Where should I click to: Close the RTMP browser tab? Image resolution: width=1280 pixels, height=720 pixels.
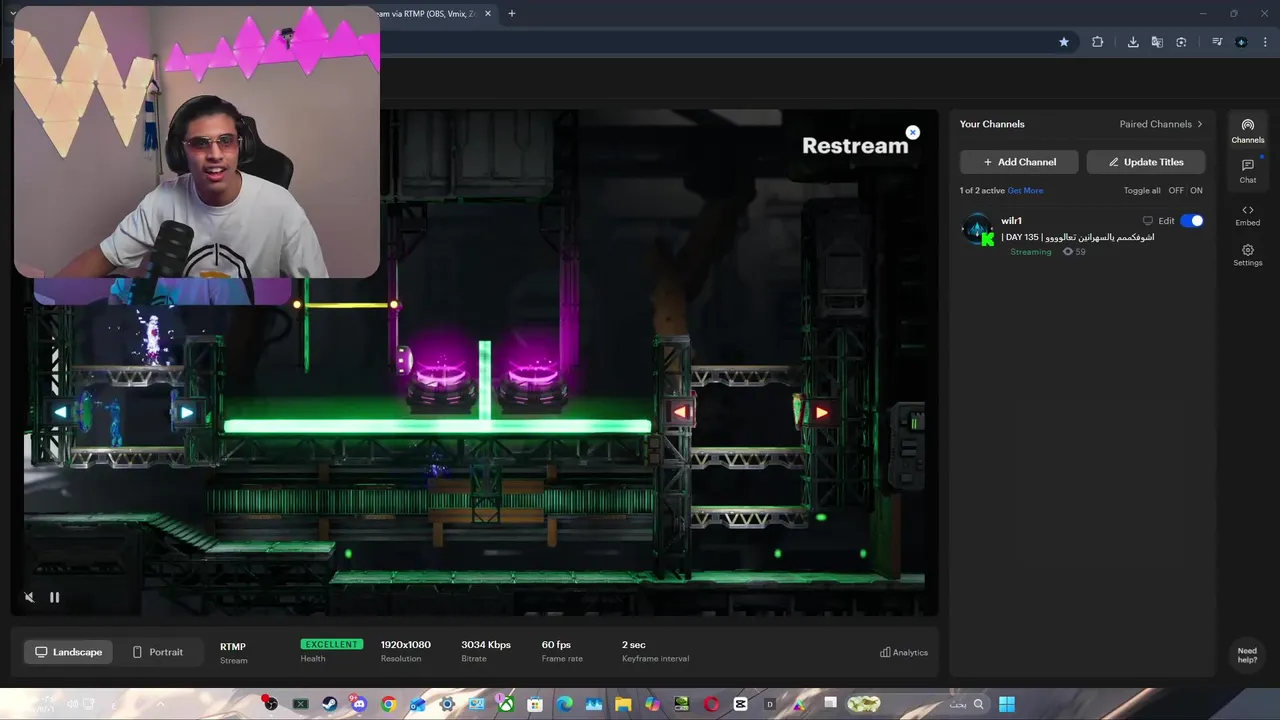488,14
